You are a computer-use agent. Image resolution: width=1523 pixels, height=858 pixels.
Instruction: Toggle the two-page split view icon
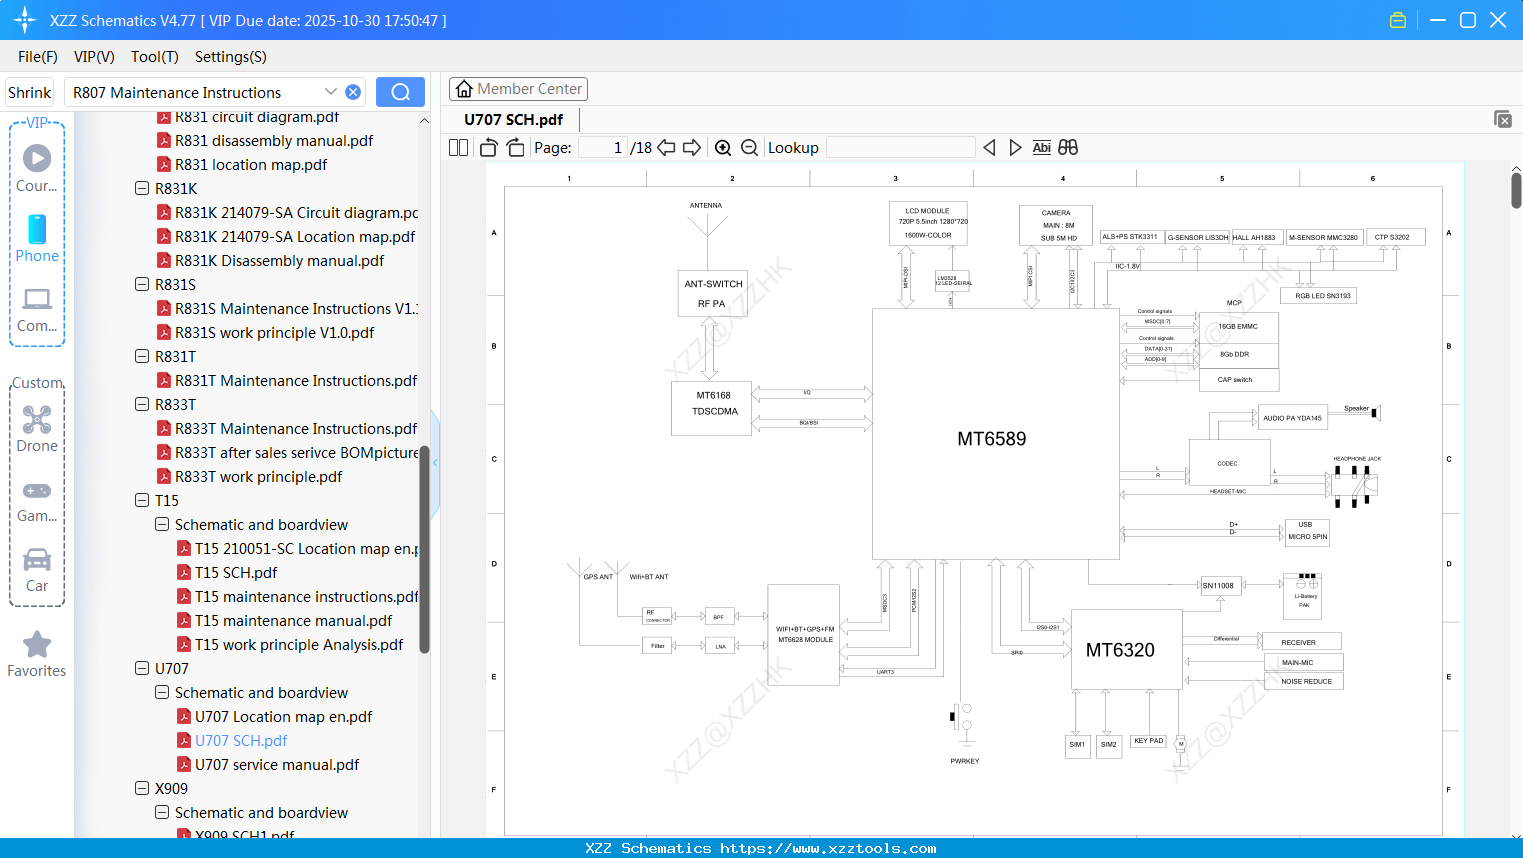point(458,148)
